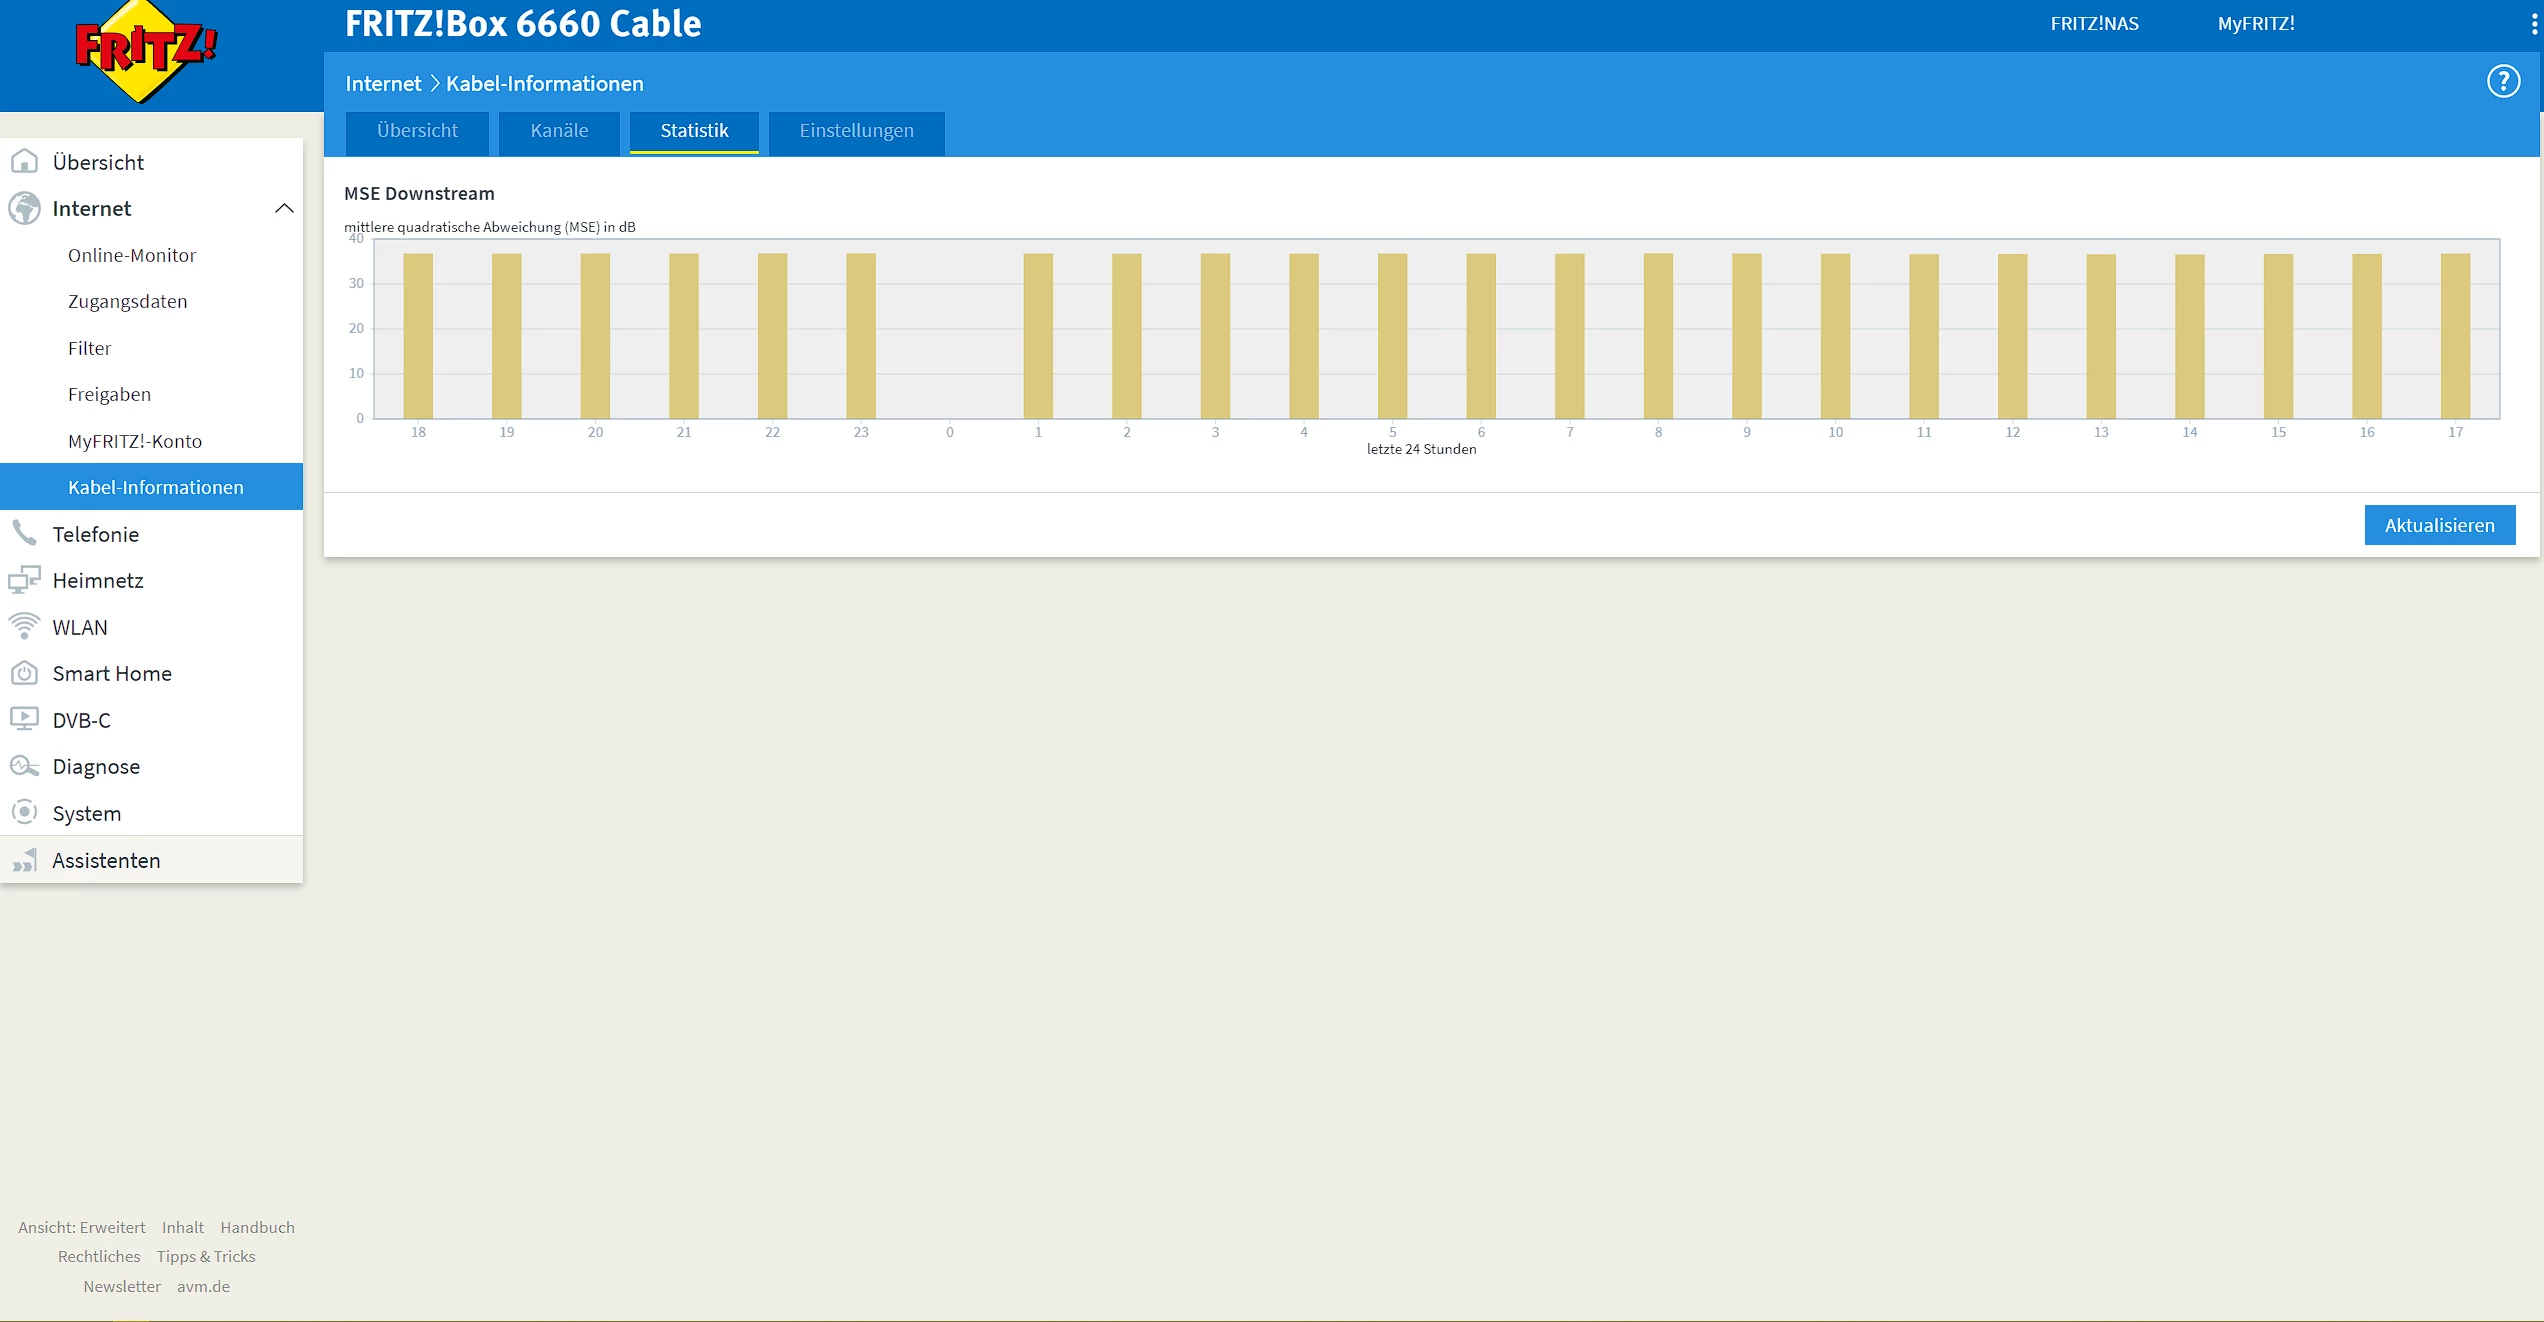
Task: Switch to the Einstellungen tab
Action: (x=856, y=131)
